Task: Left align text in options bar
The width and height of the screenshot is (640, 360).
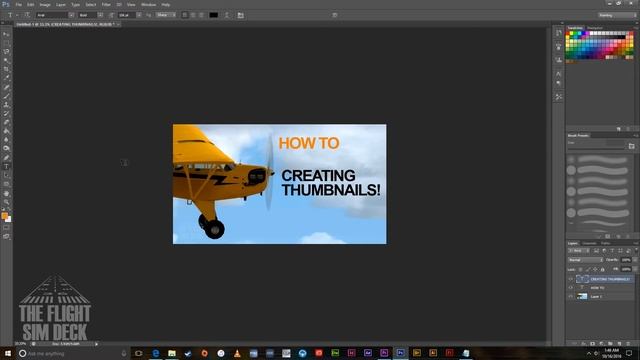Action: (x=185, y=15)
